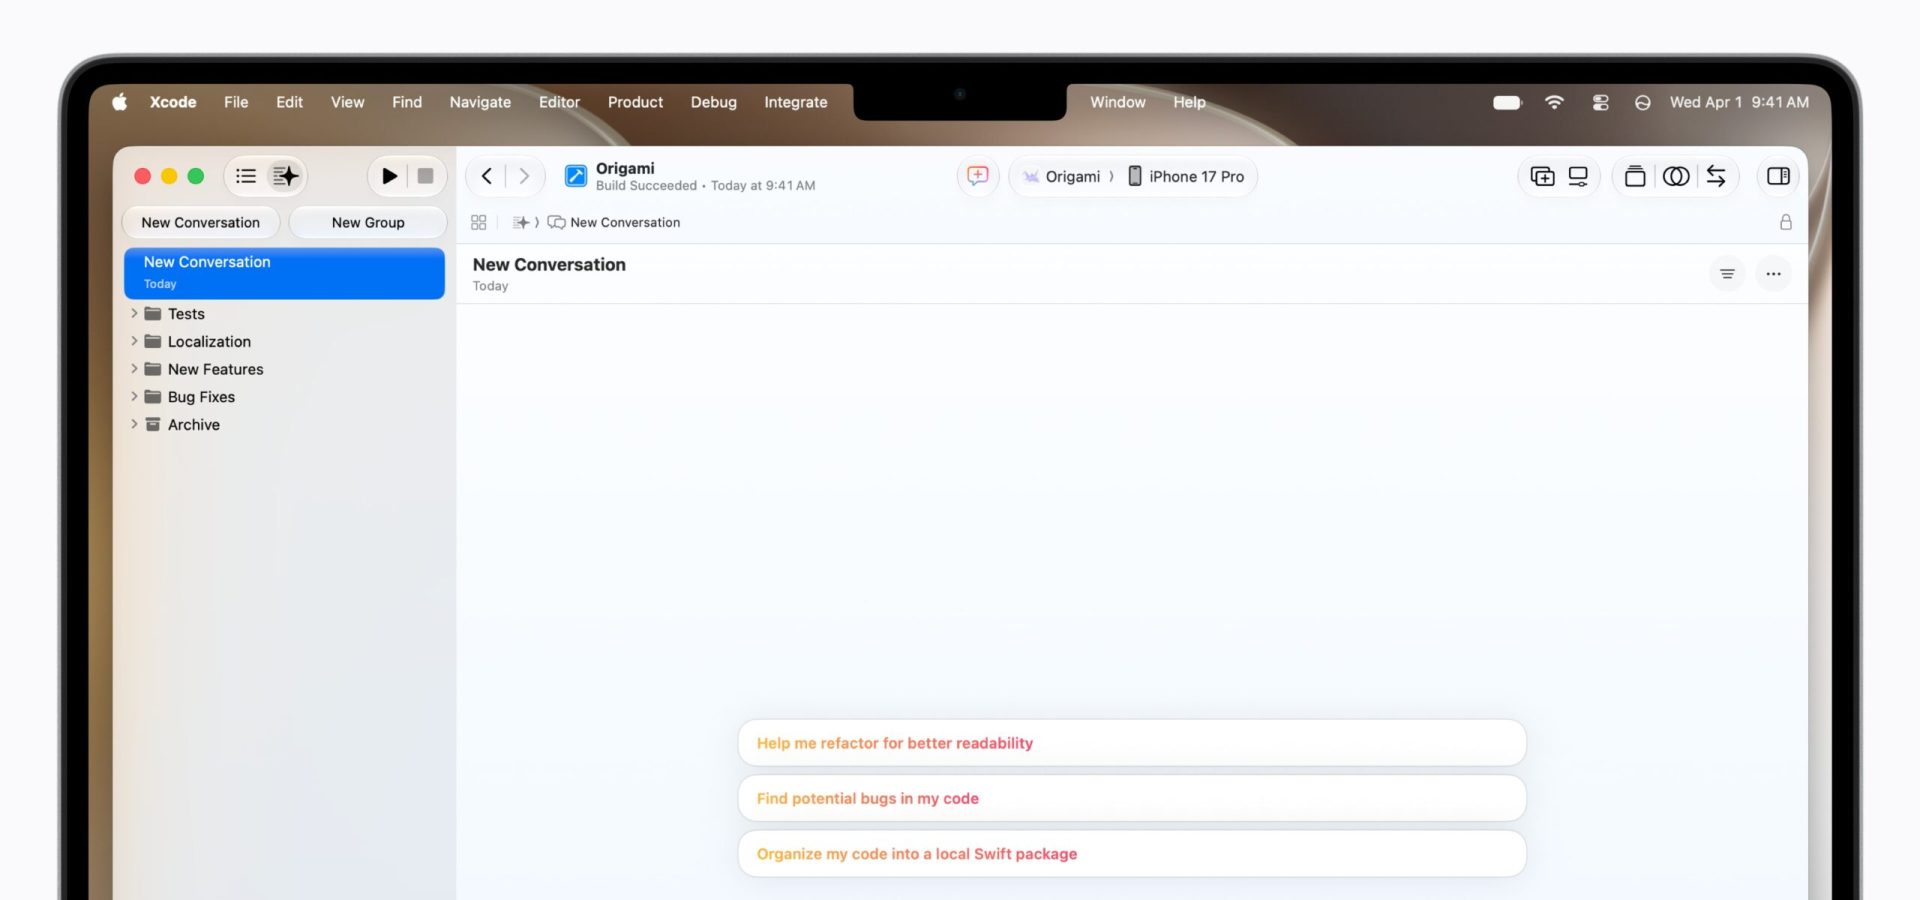Choose Help me refactor for better readability suggestion
Image resolution: width=1920 pixels, height=900 pixels.
[x=1132, y=743]
